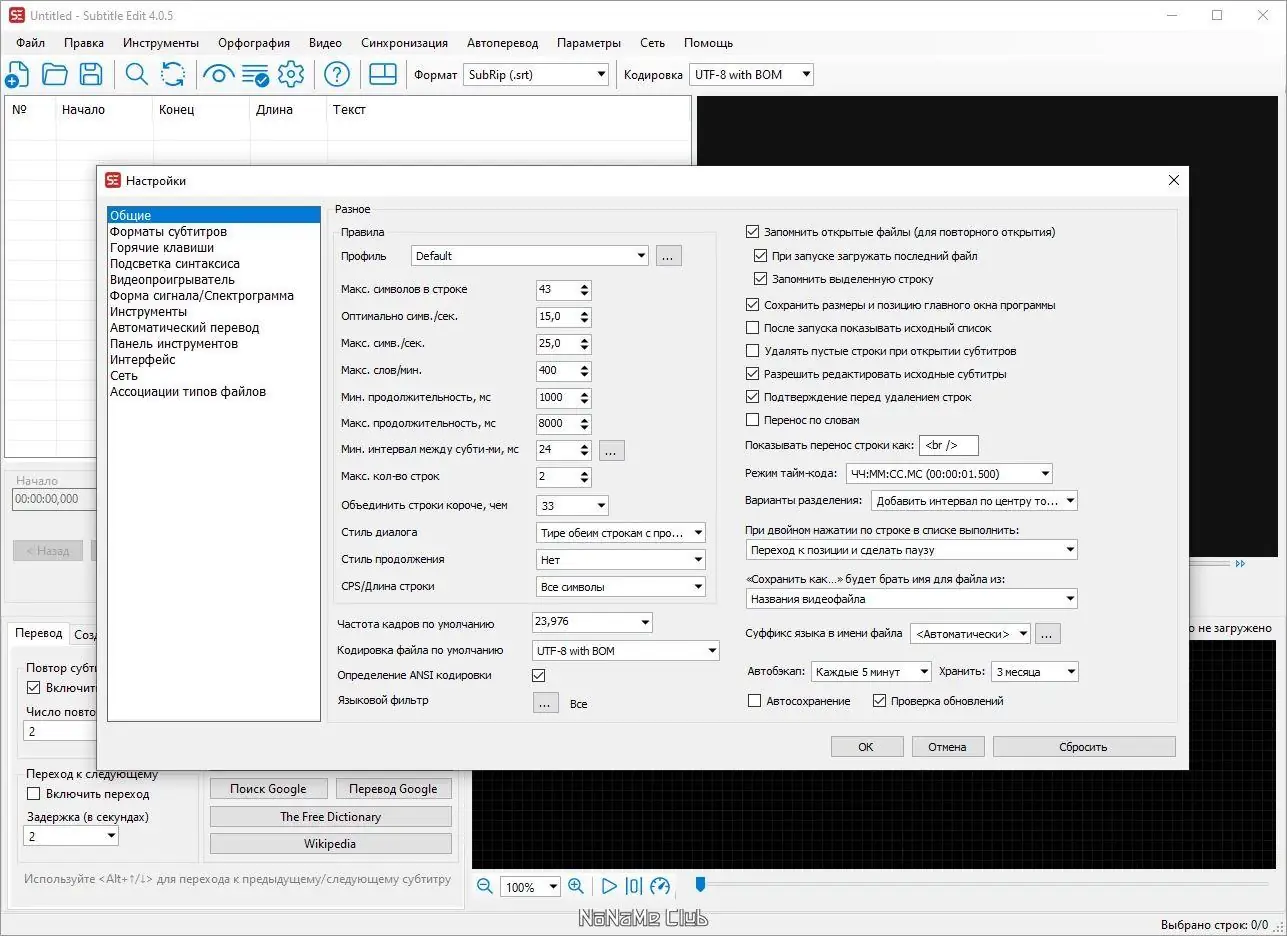Click the New subtitle file icon
Viewport: 1287px width, 936px height.
[17, 75]
